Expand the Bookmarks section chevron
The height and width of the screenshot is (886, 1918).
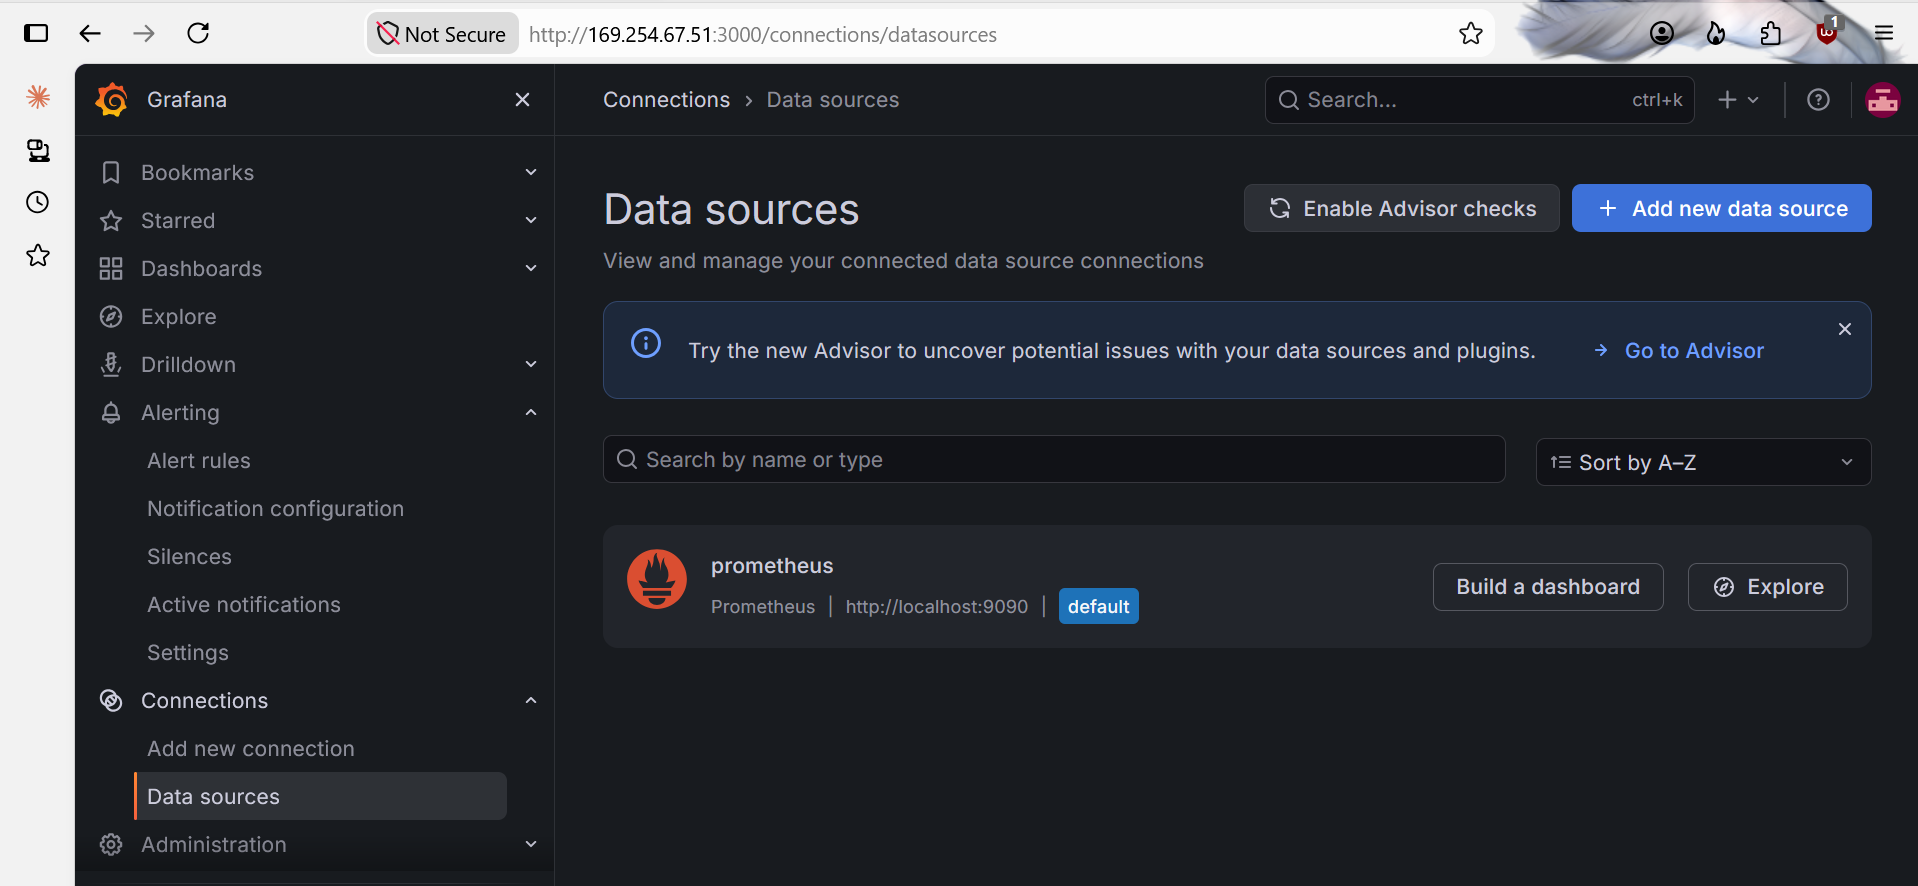(531, 172)
